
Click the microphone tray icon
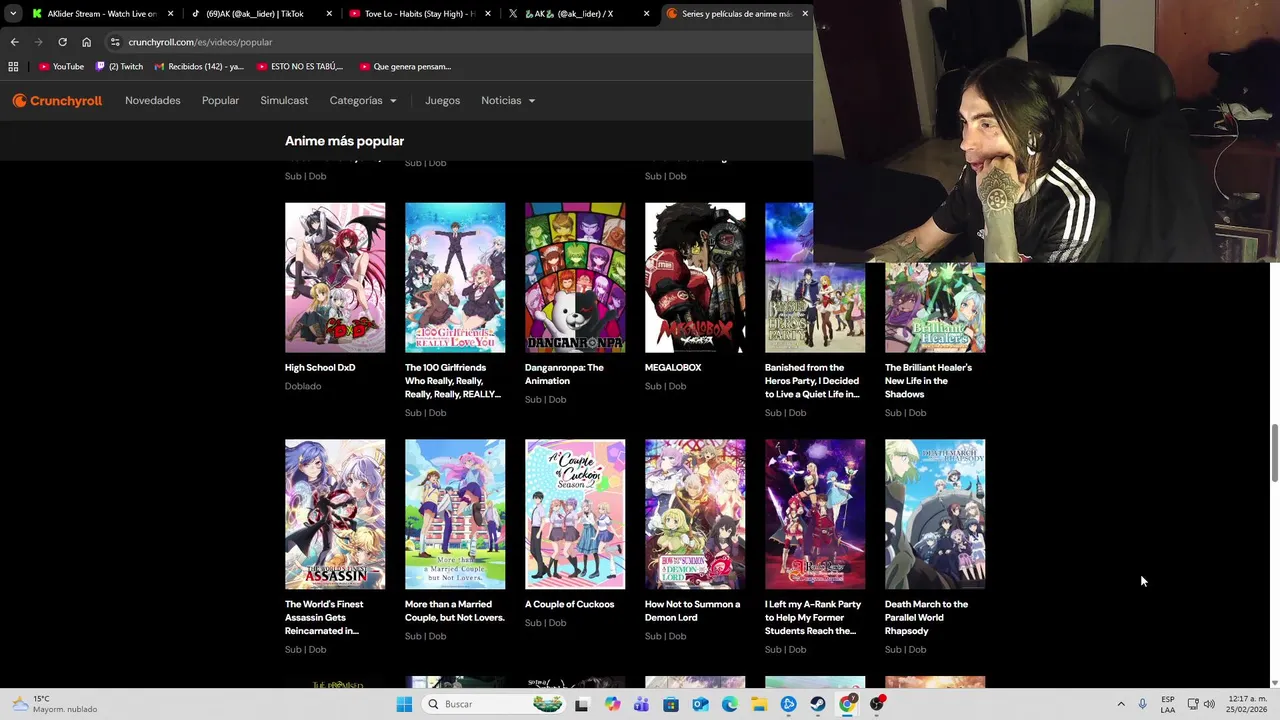(1143, 704)
